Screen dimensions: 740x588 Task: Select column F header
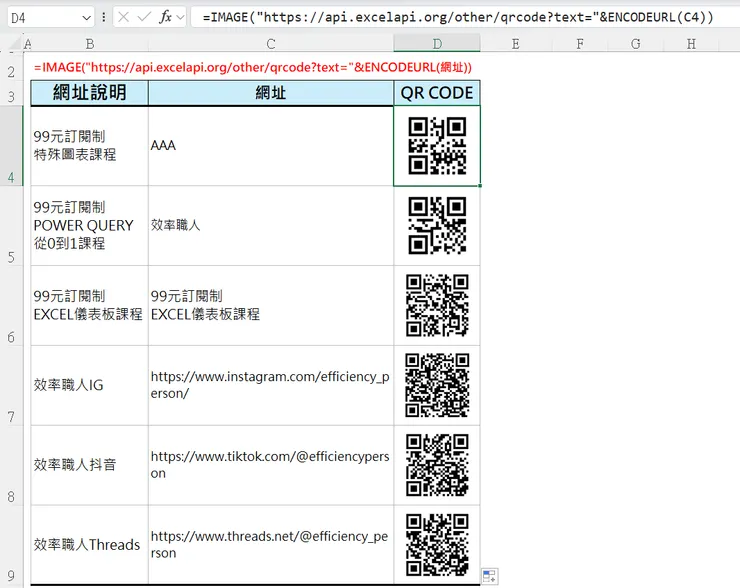pos(580,44)
